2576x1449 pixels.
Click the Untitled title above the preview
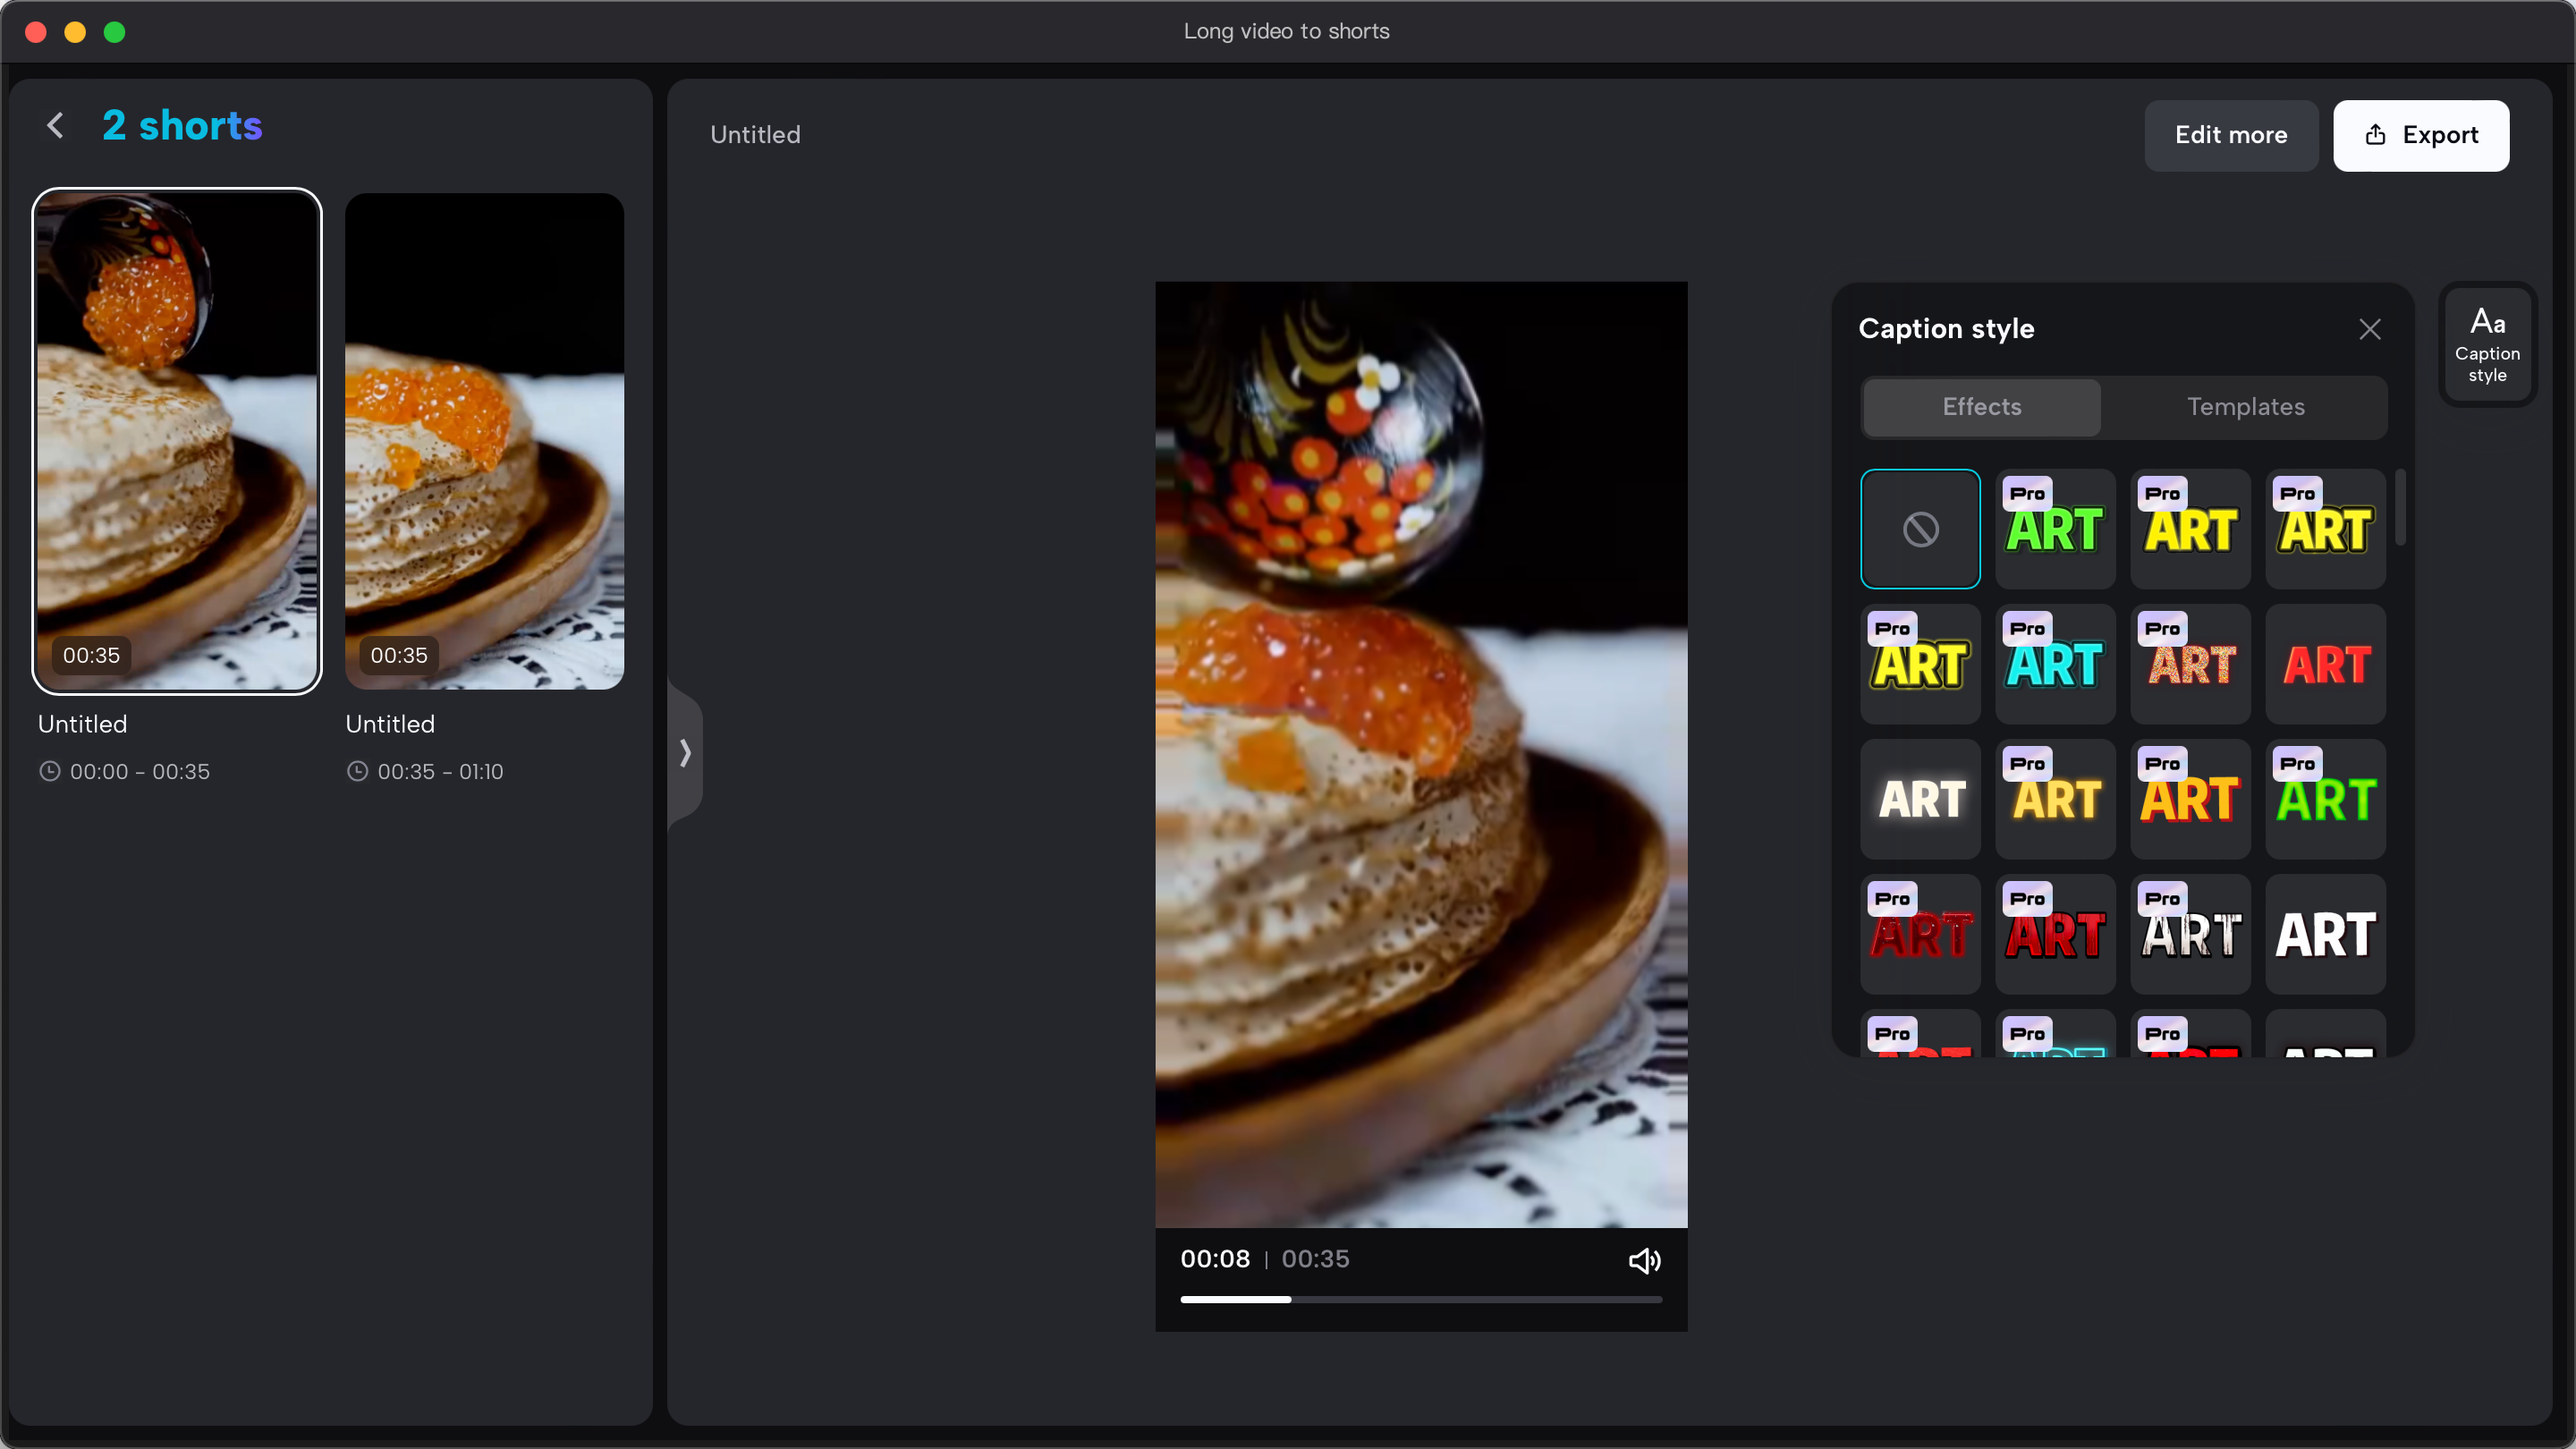click(x=755, y=135)
